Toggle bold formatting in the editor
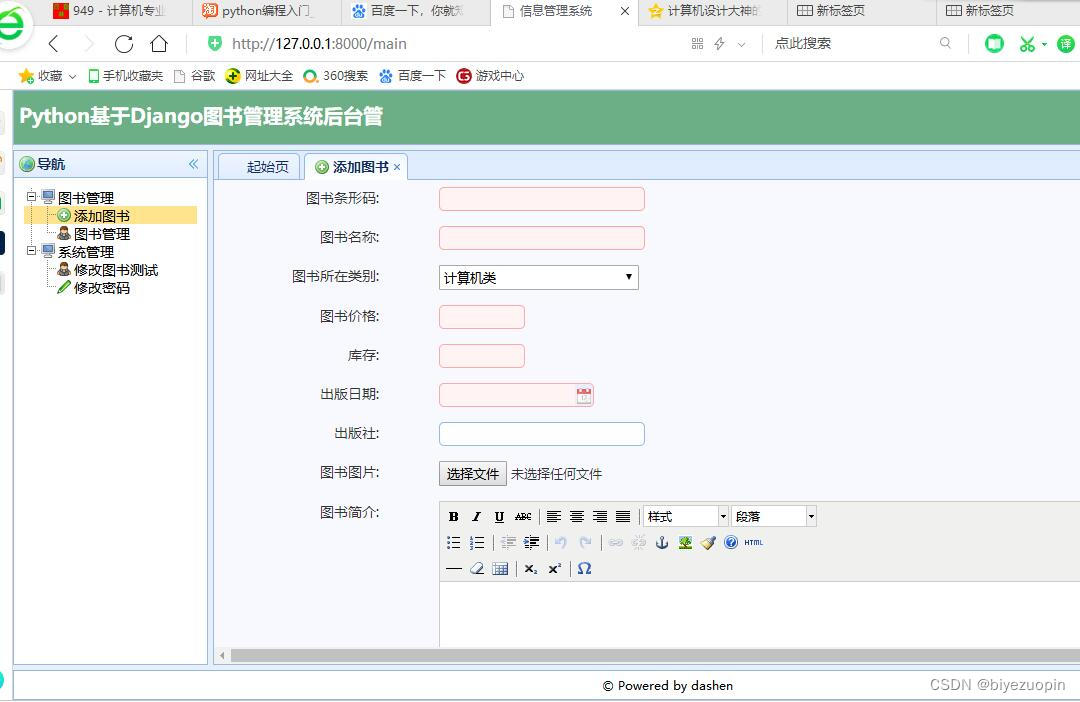 [453, 517]
